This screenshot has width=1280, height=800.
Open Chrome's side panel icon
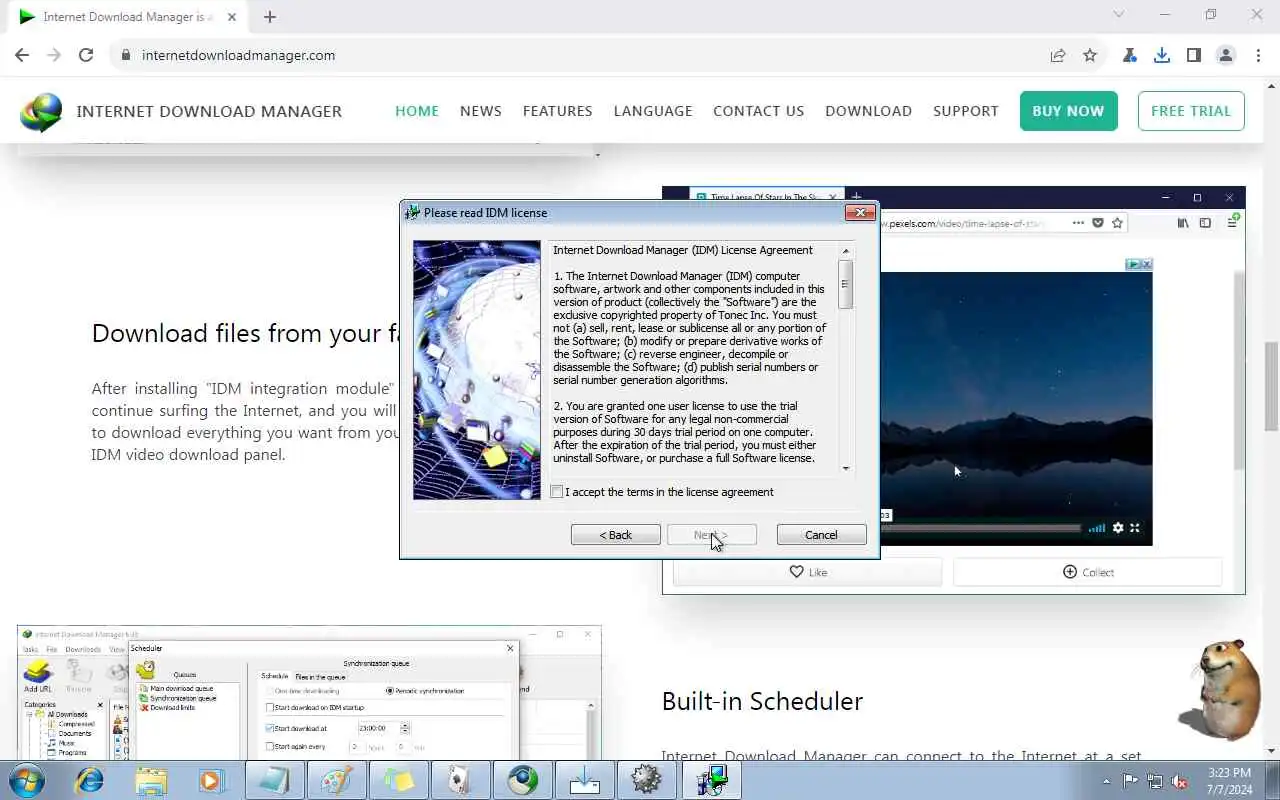click(x=1194, y=55)
